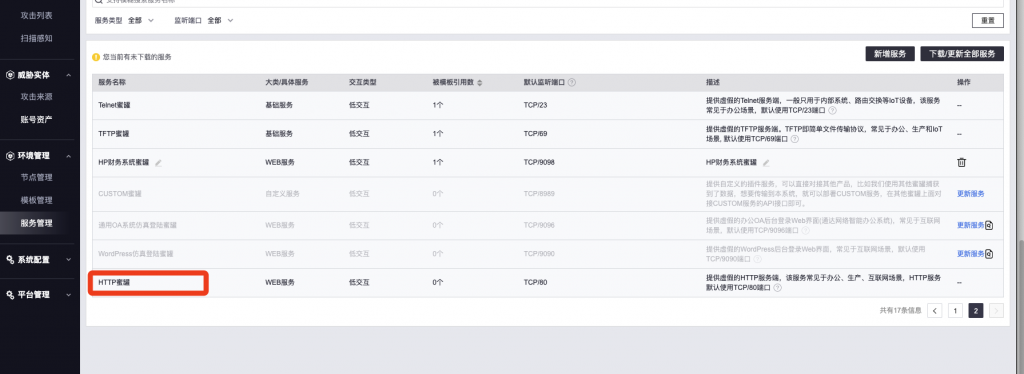Open the 服务类型 全部 dropdown
This screenshot has width=1024, height=374.
[x=140, y=20]
